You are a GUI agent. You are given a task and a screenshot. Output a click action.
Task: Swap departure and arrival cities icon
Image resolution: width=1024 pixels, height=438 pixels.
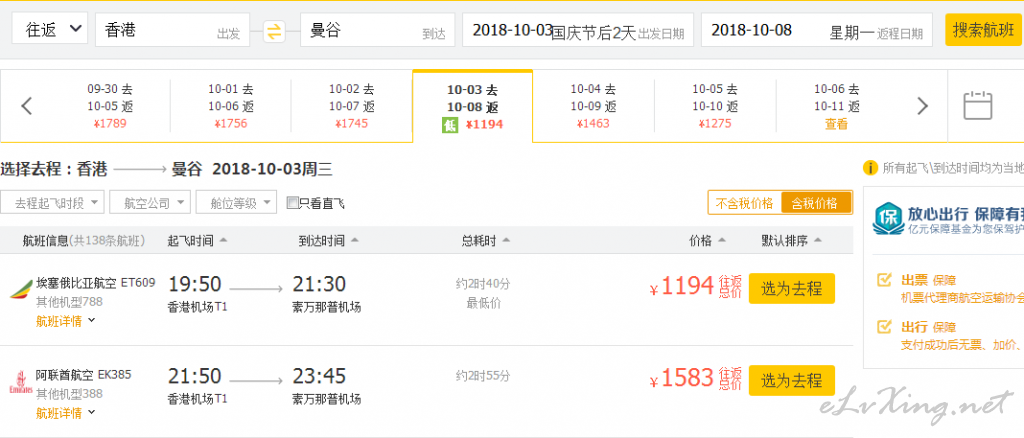click(x=275, y=31)
